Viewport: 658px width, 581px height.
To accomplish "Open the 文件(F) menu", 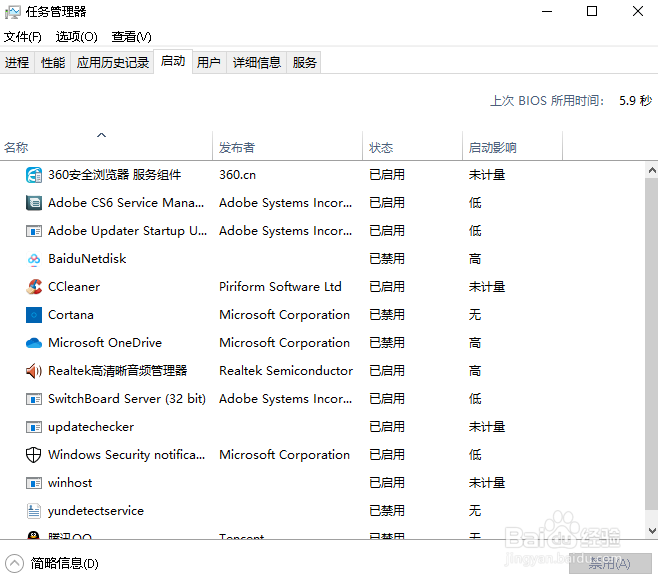I will click(23, 37).
